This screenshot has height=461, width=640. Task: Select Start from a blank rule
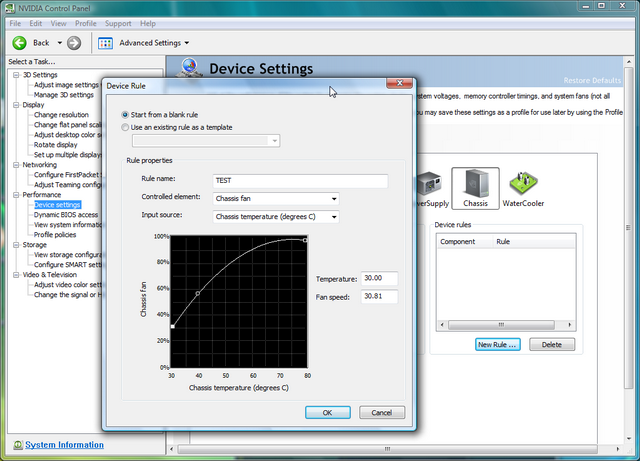(x=125, y=115)
